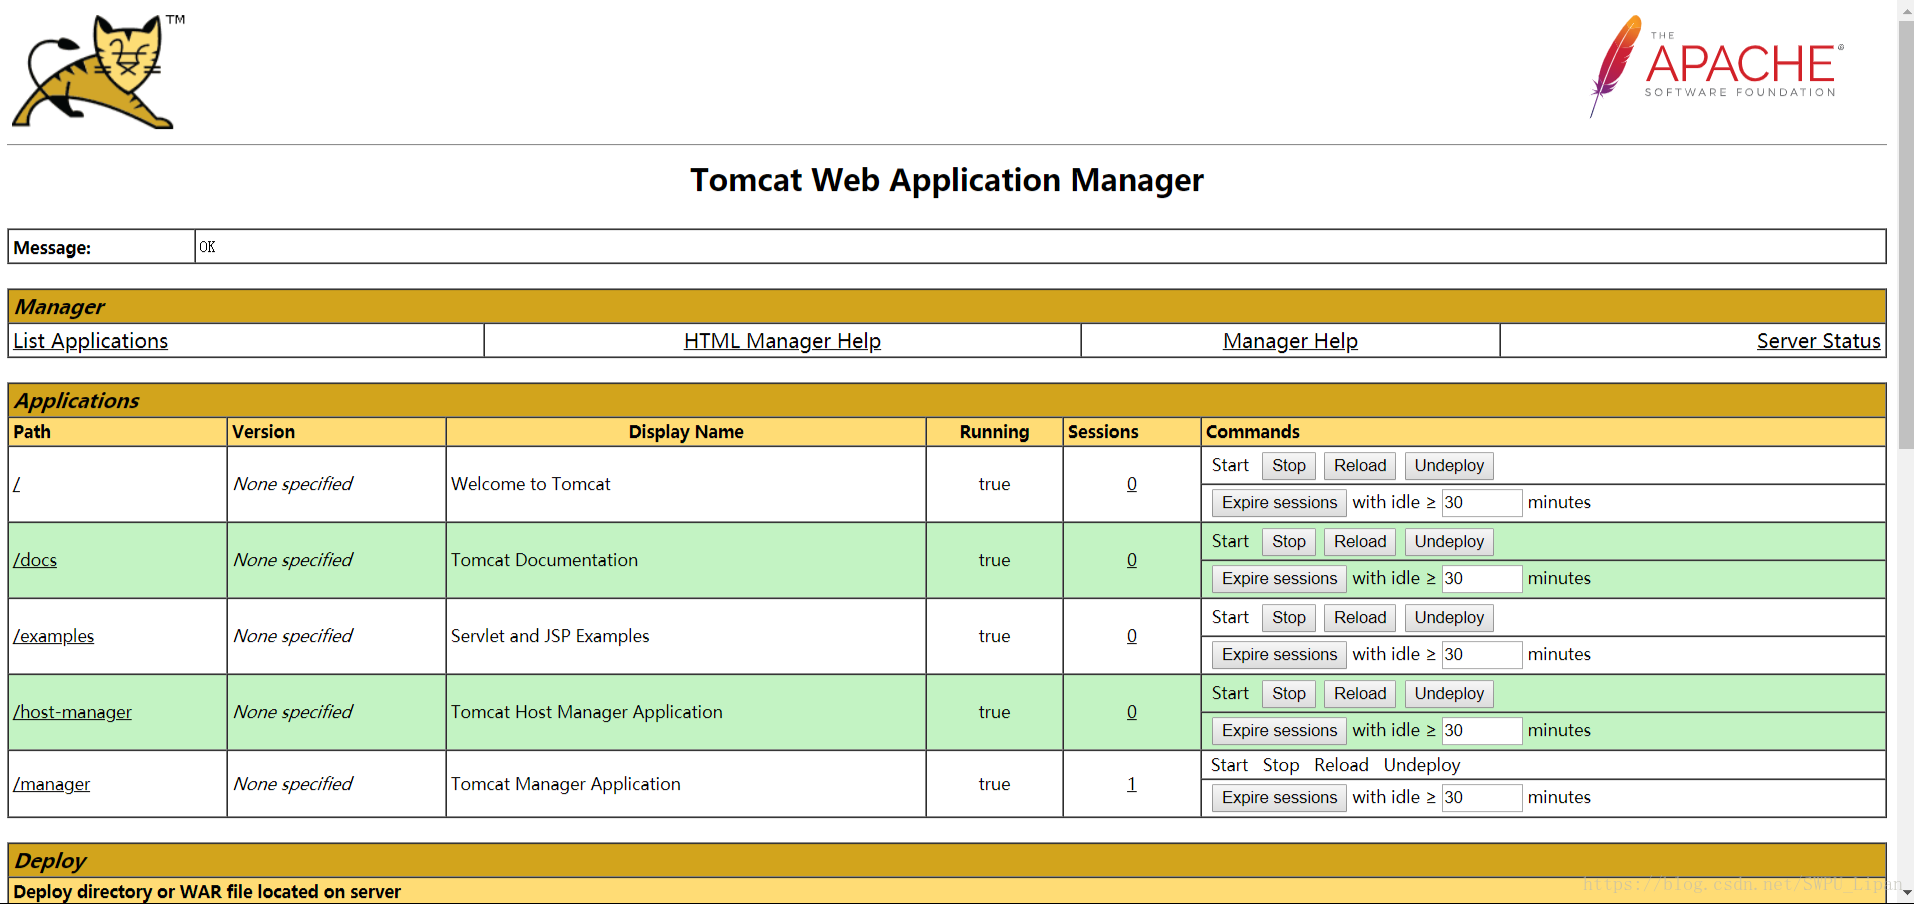Click sessions count 1 for /manager

[1132, 784]
